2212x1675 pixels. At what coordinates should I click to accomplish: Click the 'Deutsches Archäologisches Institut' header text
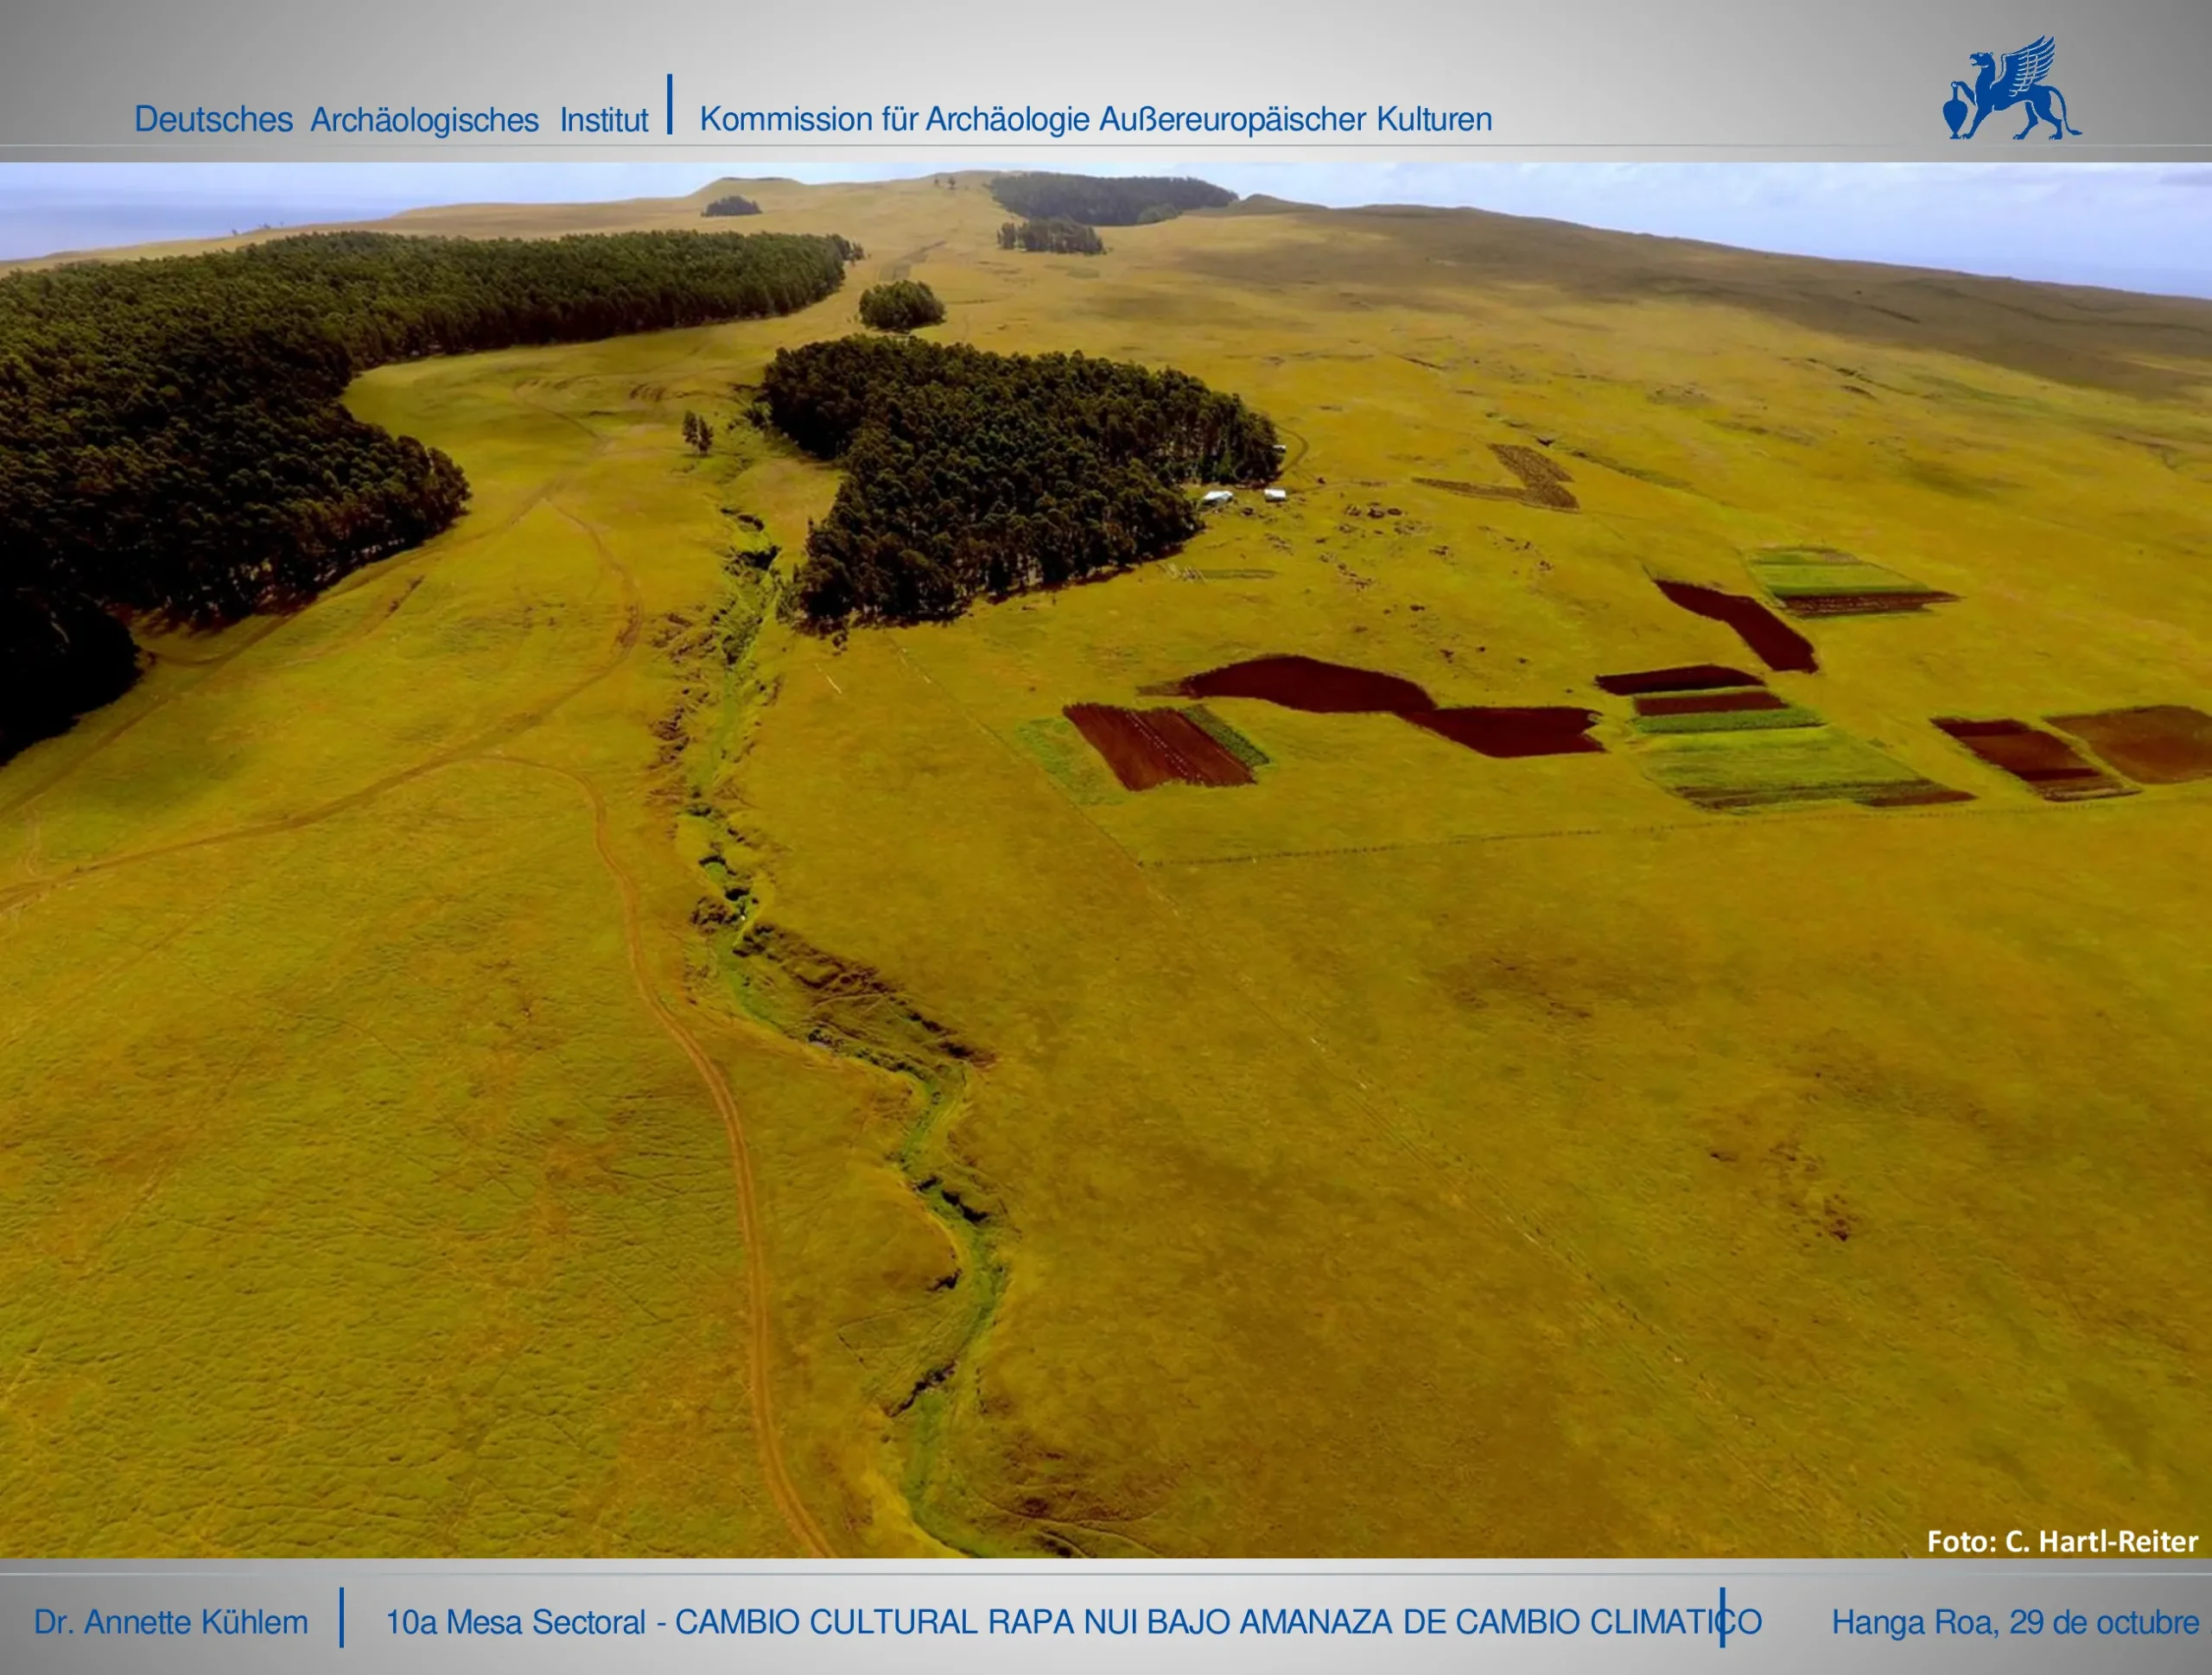point(391,119)
